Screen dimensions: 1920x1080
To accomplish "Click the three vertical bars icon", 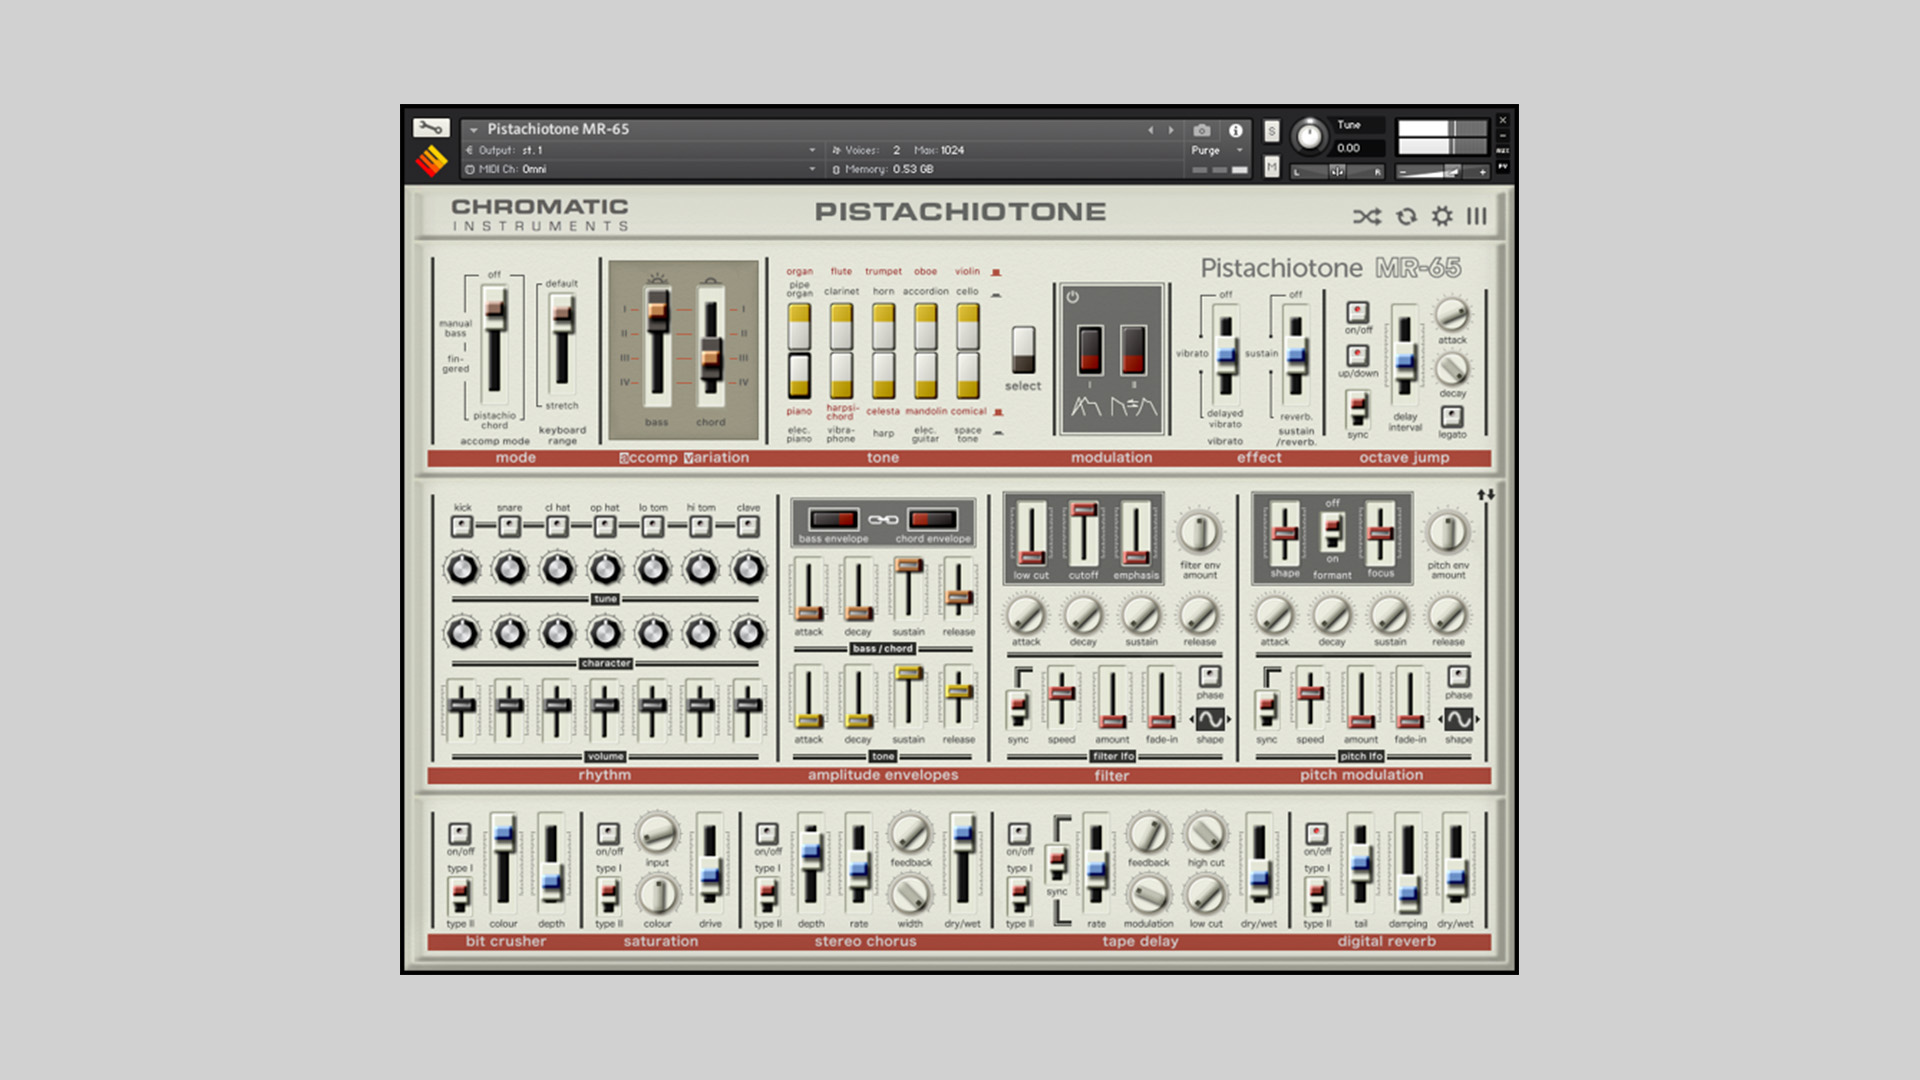I will pyautogui.click(x=1477, y=216).
